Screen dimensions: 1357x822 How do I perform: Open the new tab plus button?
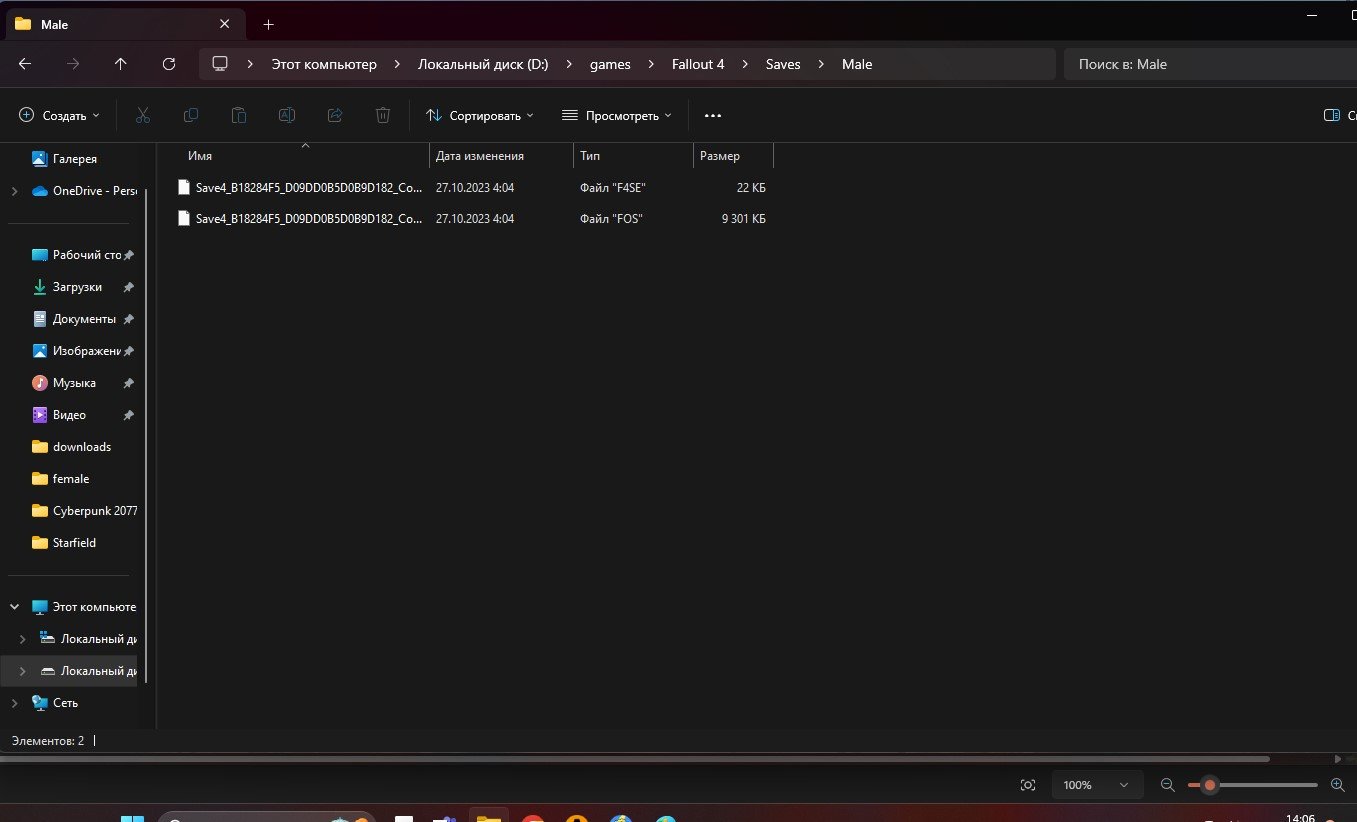(x=268, y=24)
